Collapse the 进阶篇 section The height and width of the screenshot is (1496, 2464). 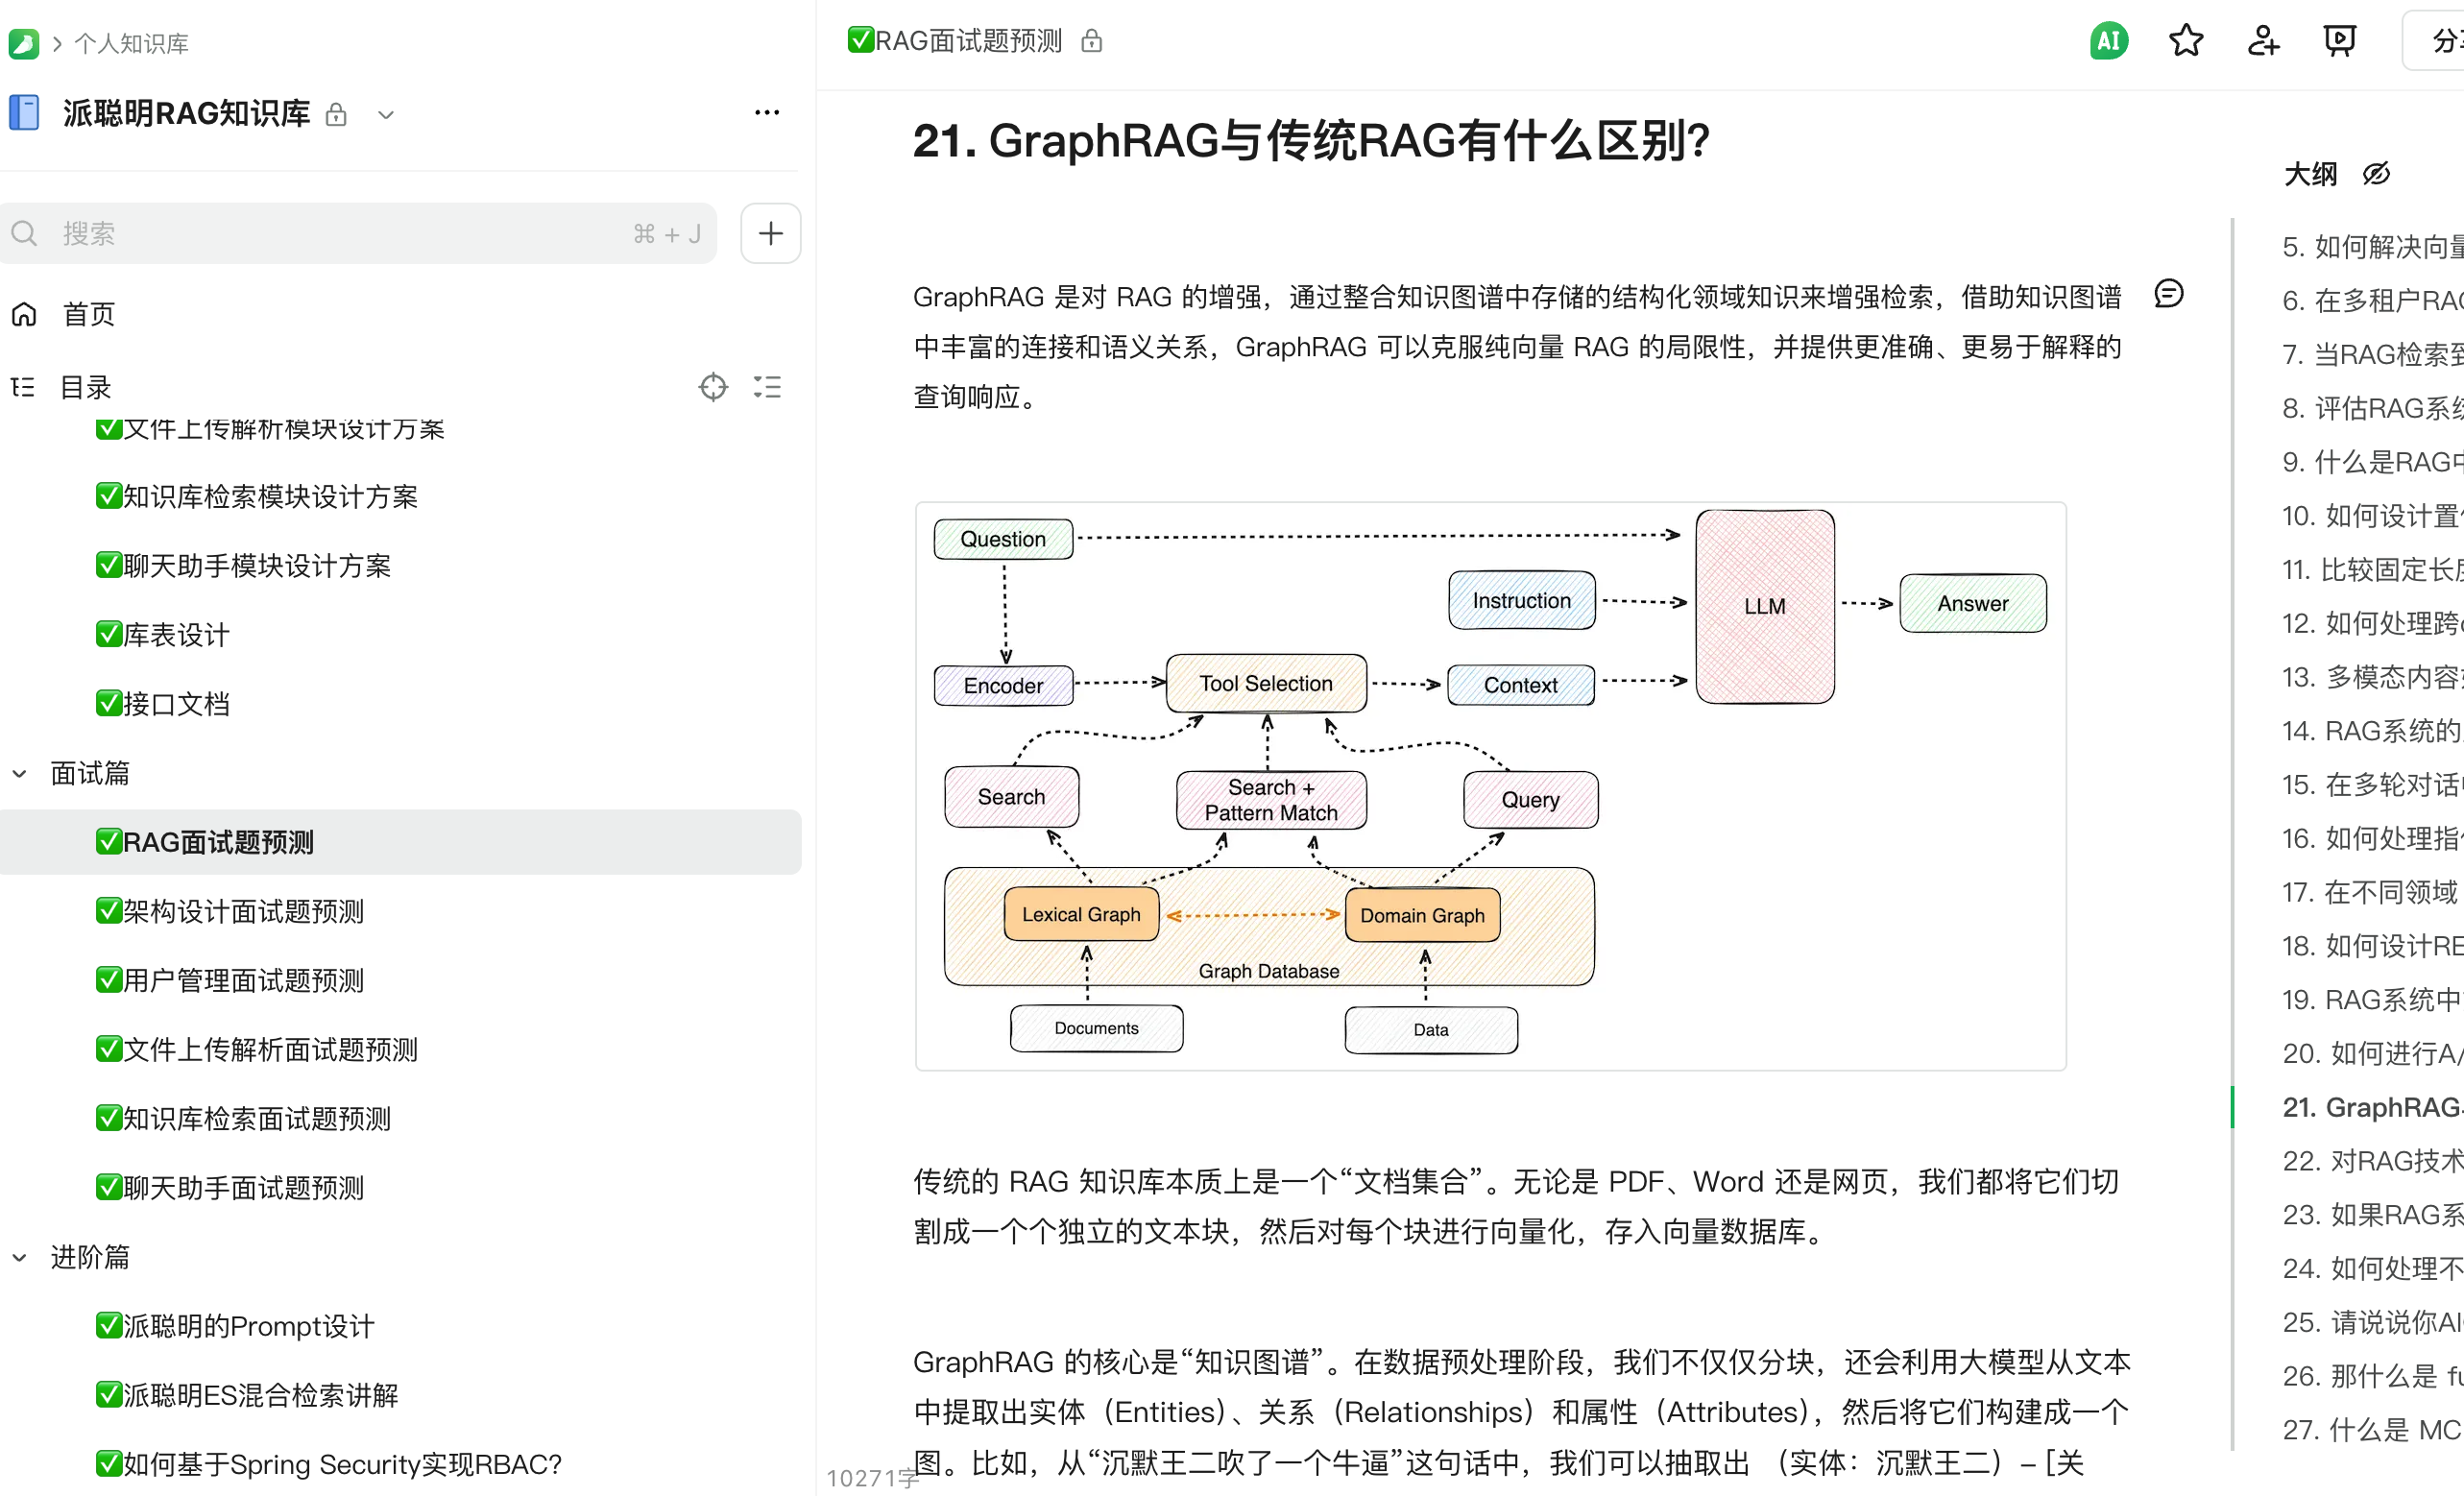pos(20,1257)
